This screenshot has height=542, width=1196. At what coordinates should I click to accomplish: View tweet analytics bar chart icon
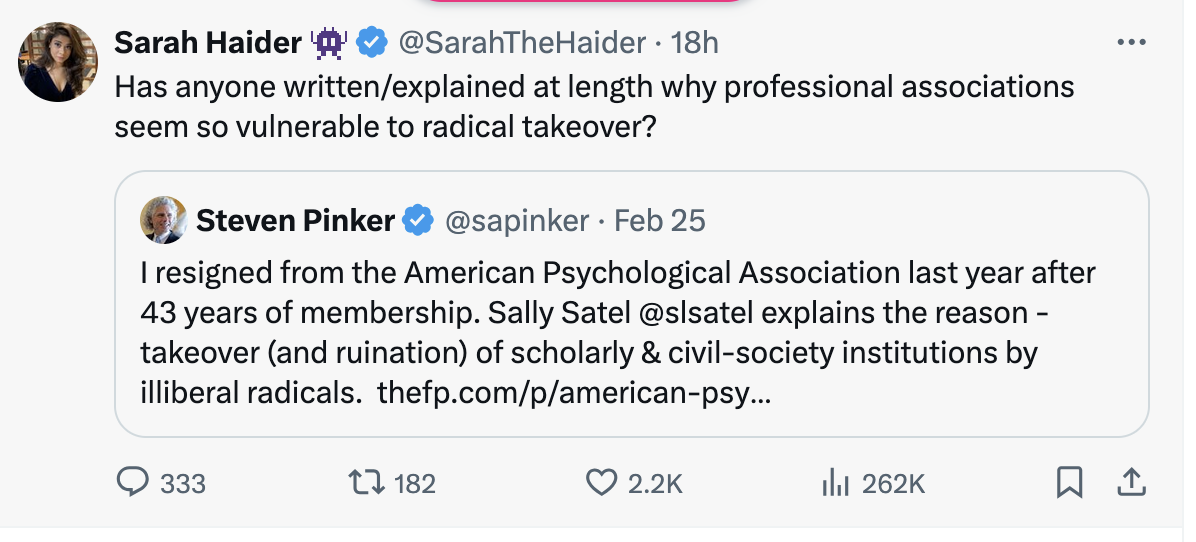pyautogui.click(x=835, y=483)
